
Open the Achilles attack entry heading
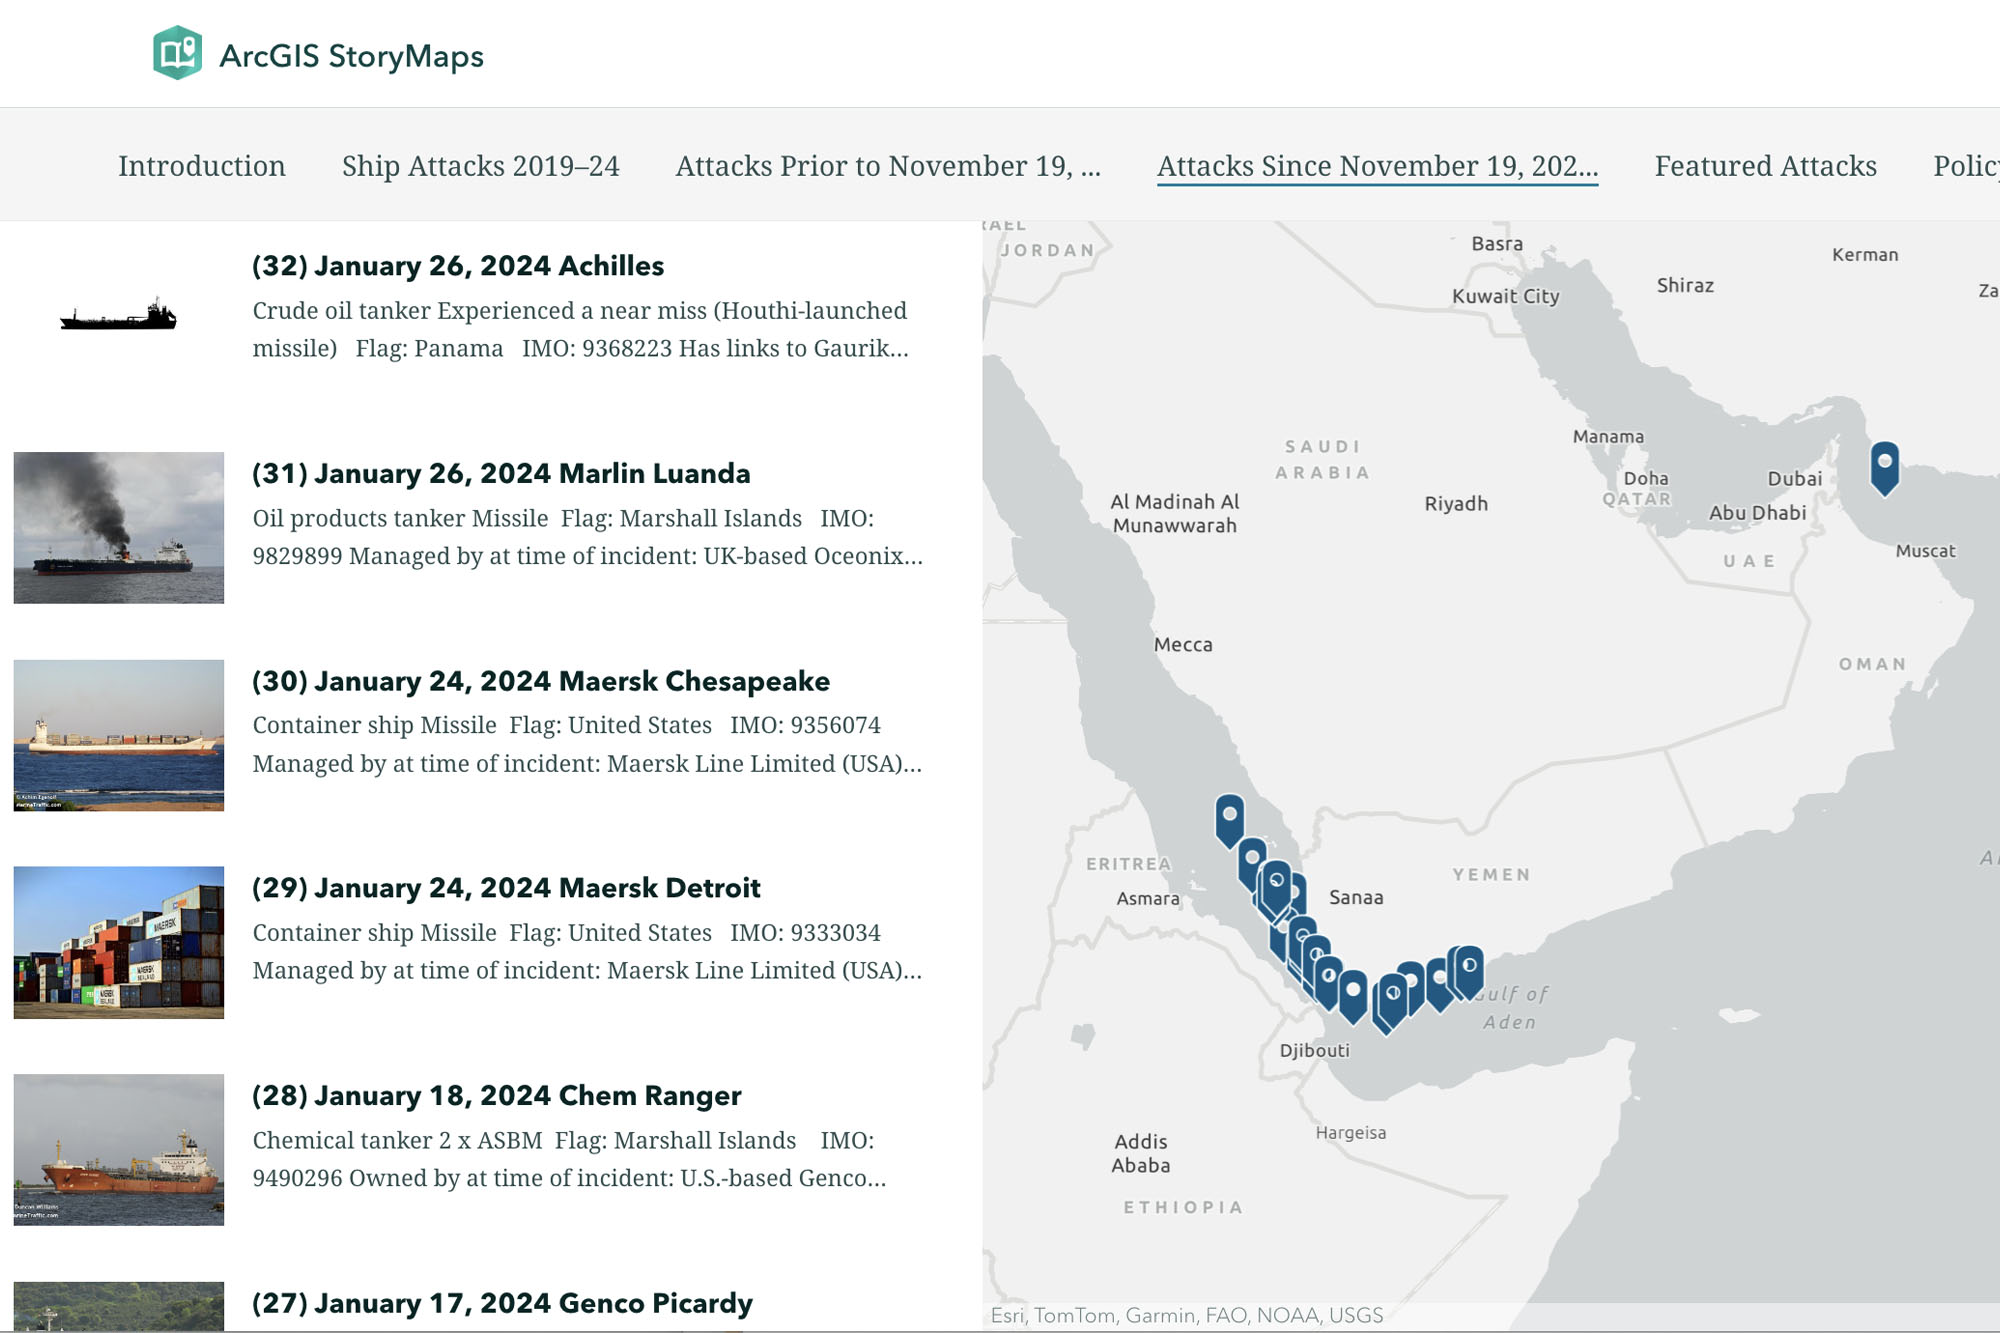(x=457, y=266)
